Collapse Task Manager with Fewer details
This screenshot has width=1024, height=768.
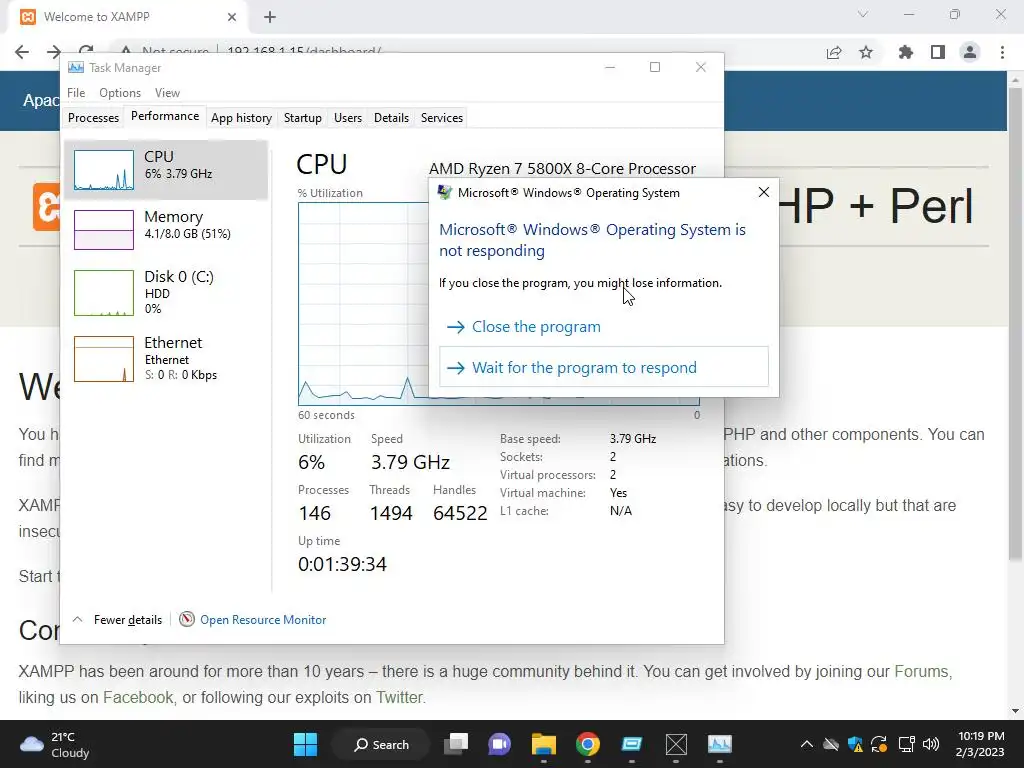tap(127, 620)
